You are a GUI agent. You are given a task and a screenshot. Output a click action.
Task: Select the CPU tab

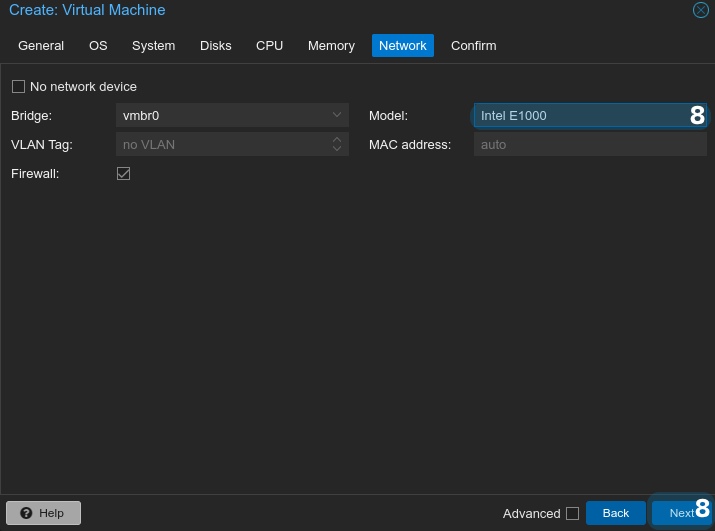(x=269, y=46)
